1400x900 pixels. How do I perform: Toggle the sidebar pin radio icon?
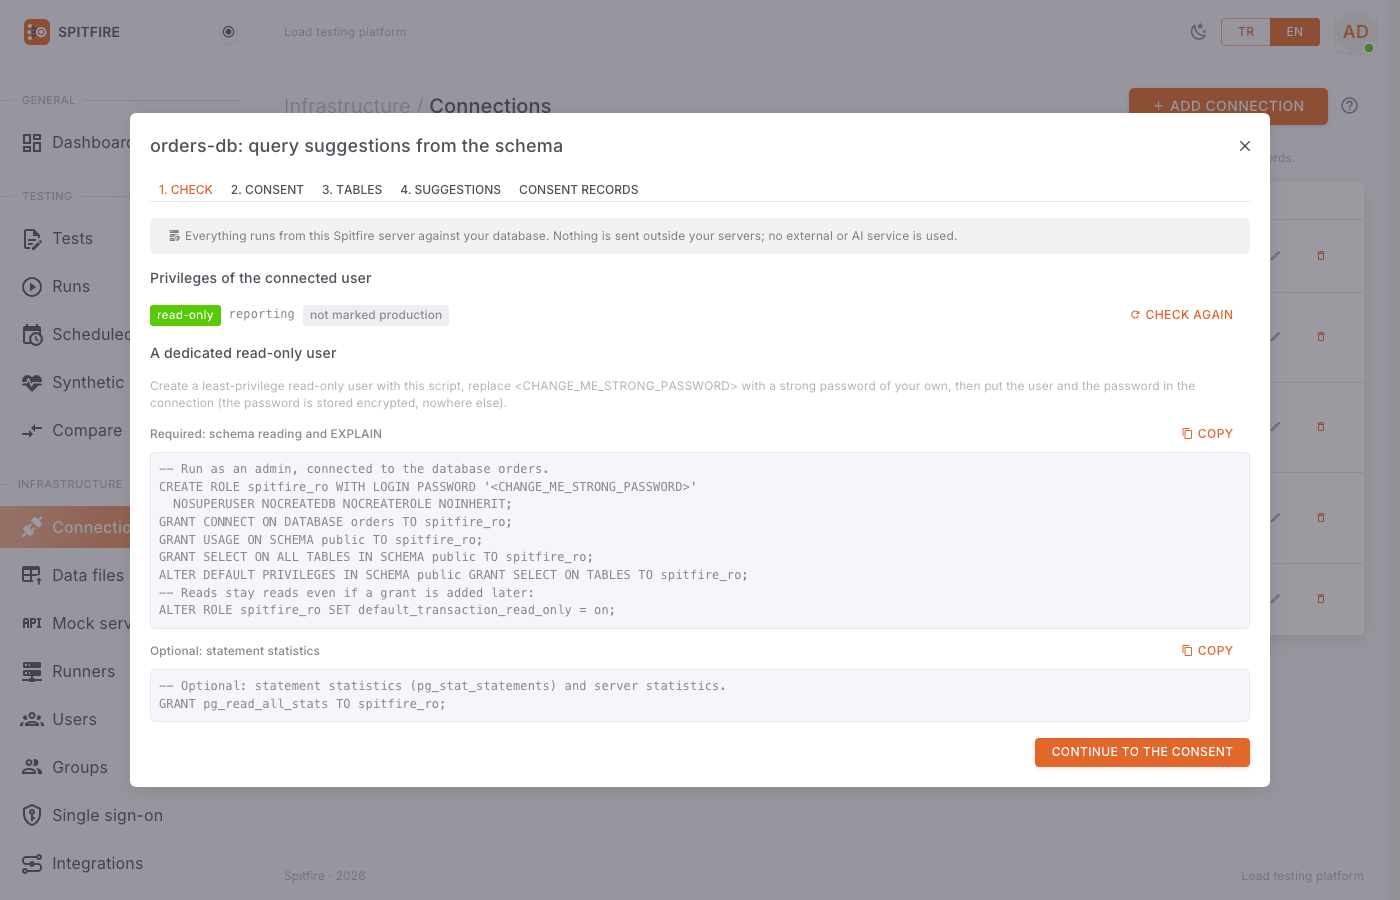228,32
